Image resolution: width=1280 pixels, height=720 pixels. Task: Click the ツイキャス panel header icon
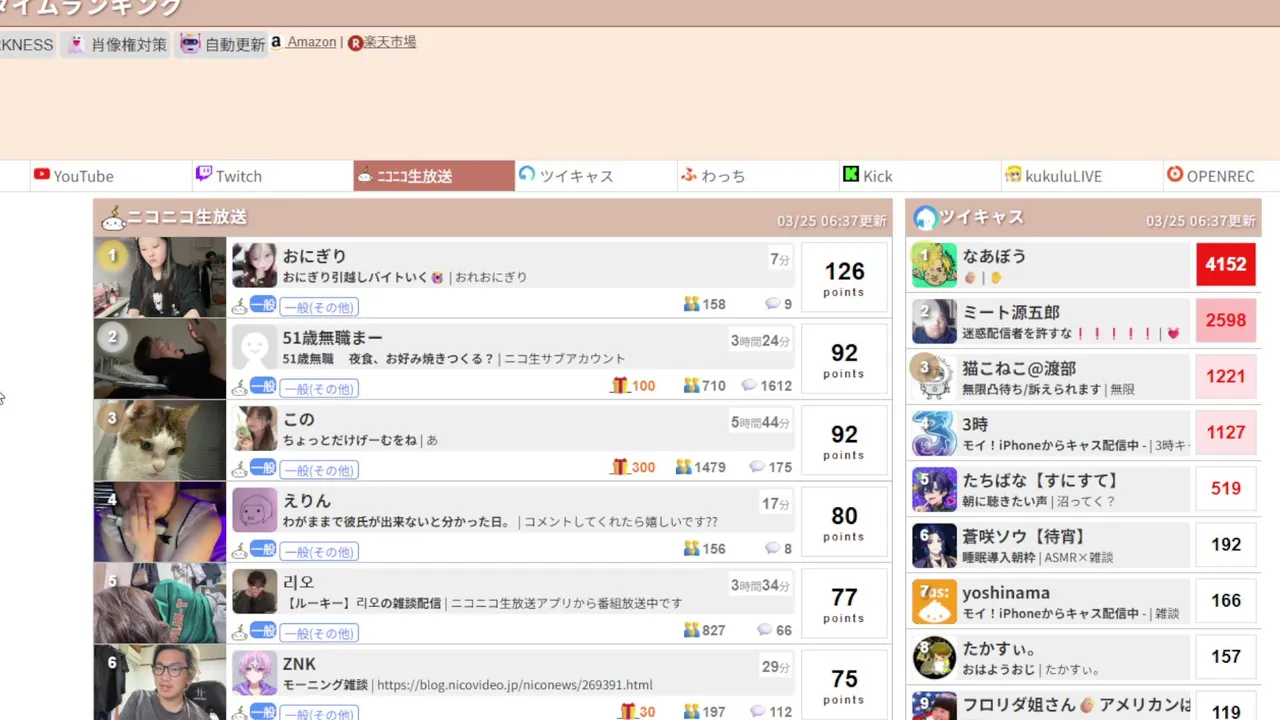point(925,217)
